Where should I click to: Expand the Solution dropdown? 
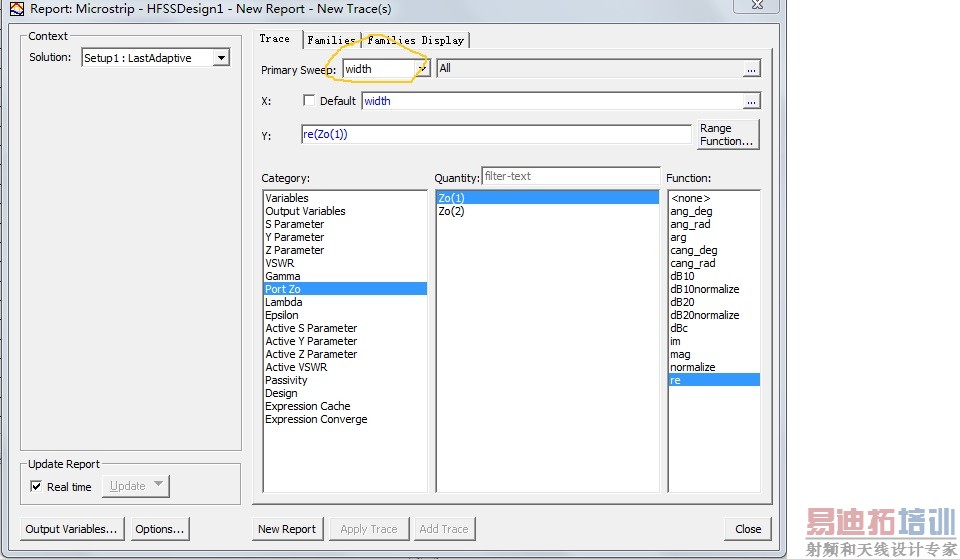pyautogui.click(x=221, y=58)
